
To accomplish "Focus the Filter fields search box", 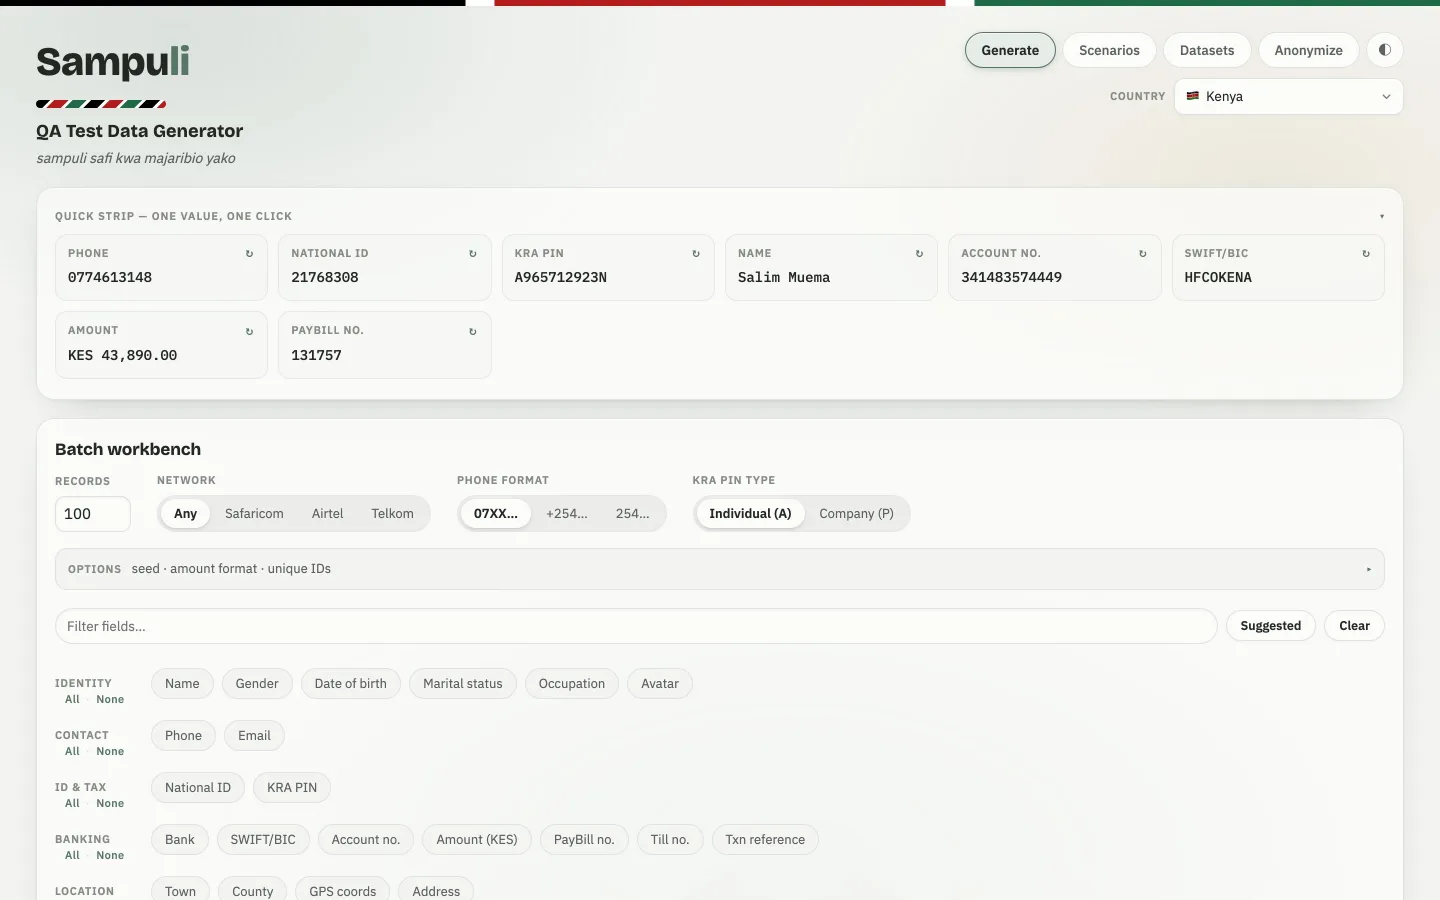I will (x=636, y=626).
